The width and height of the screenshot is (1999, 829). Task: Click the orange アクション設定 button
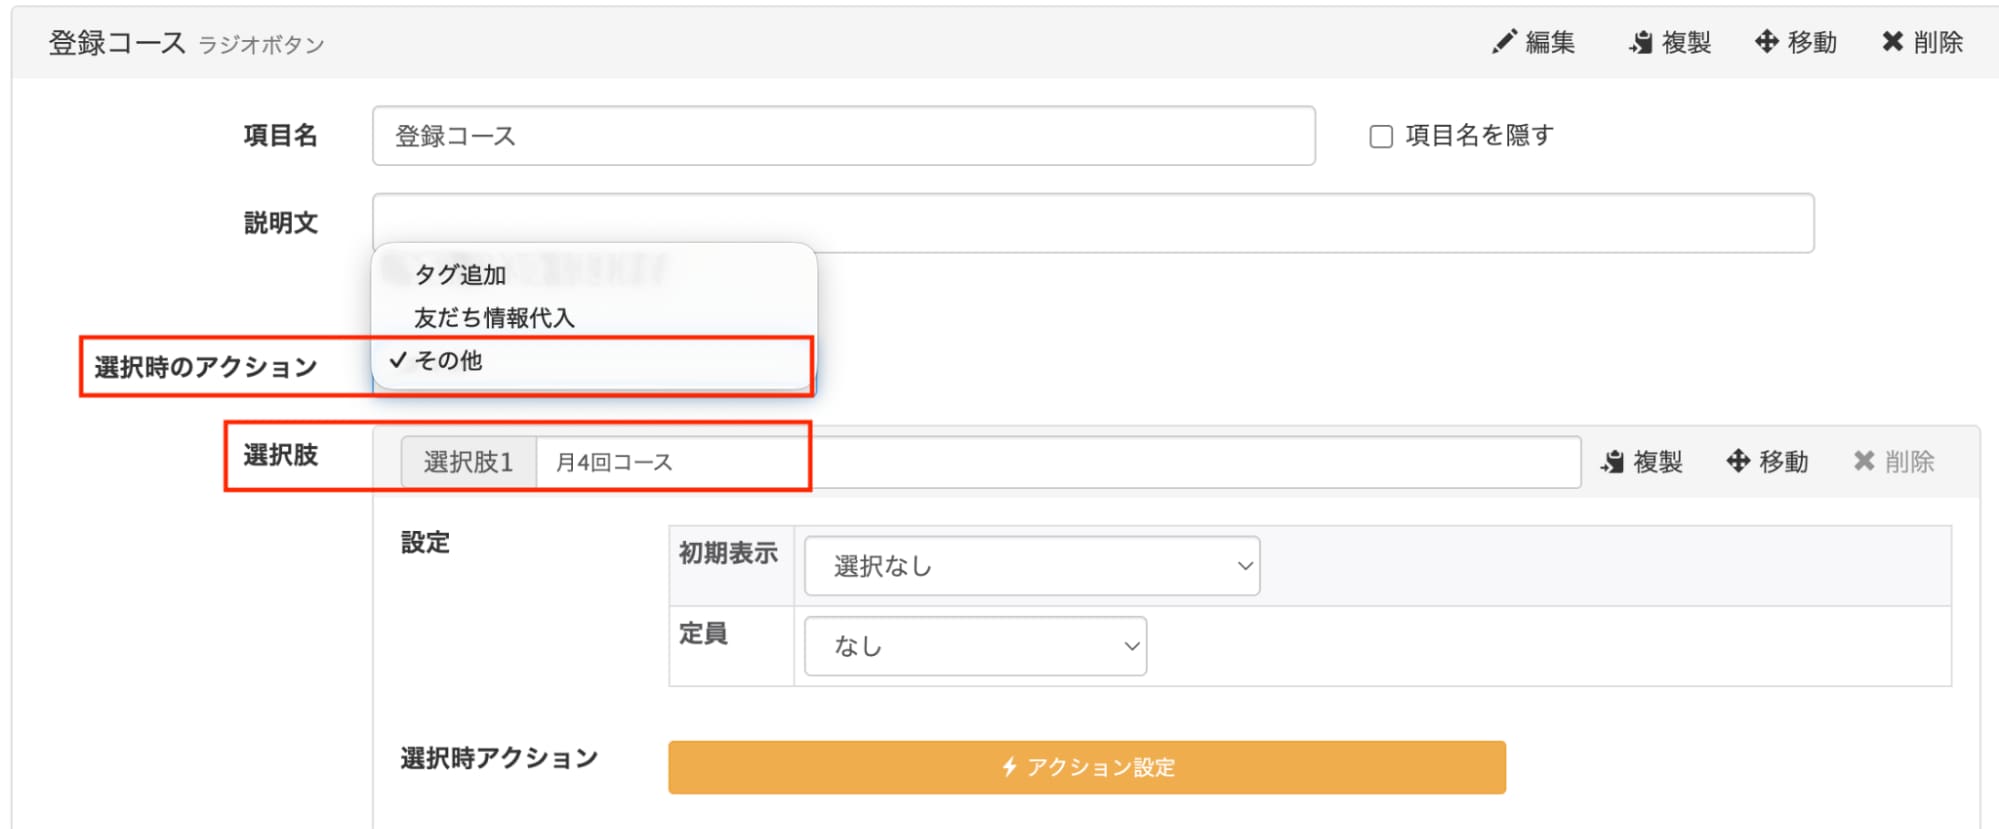point(1087,767)
